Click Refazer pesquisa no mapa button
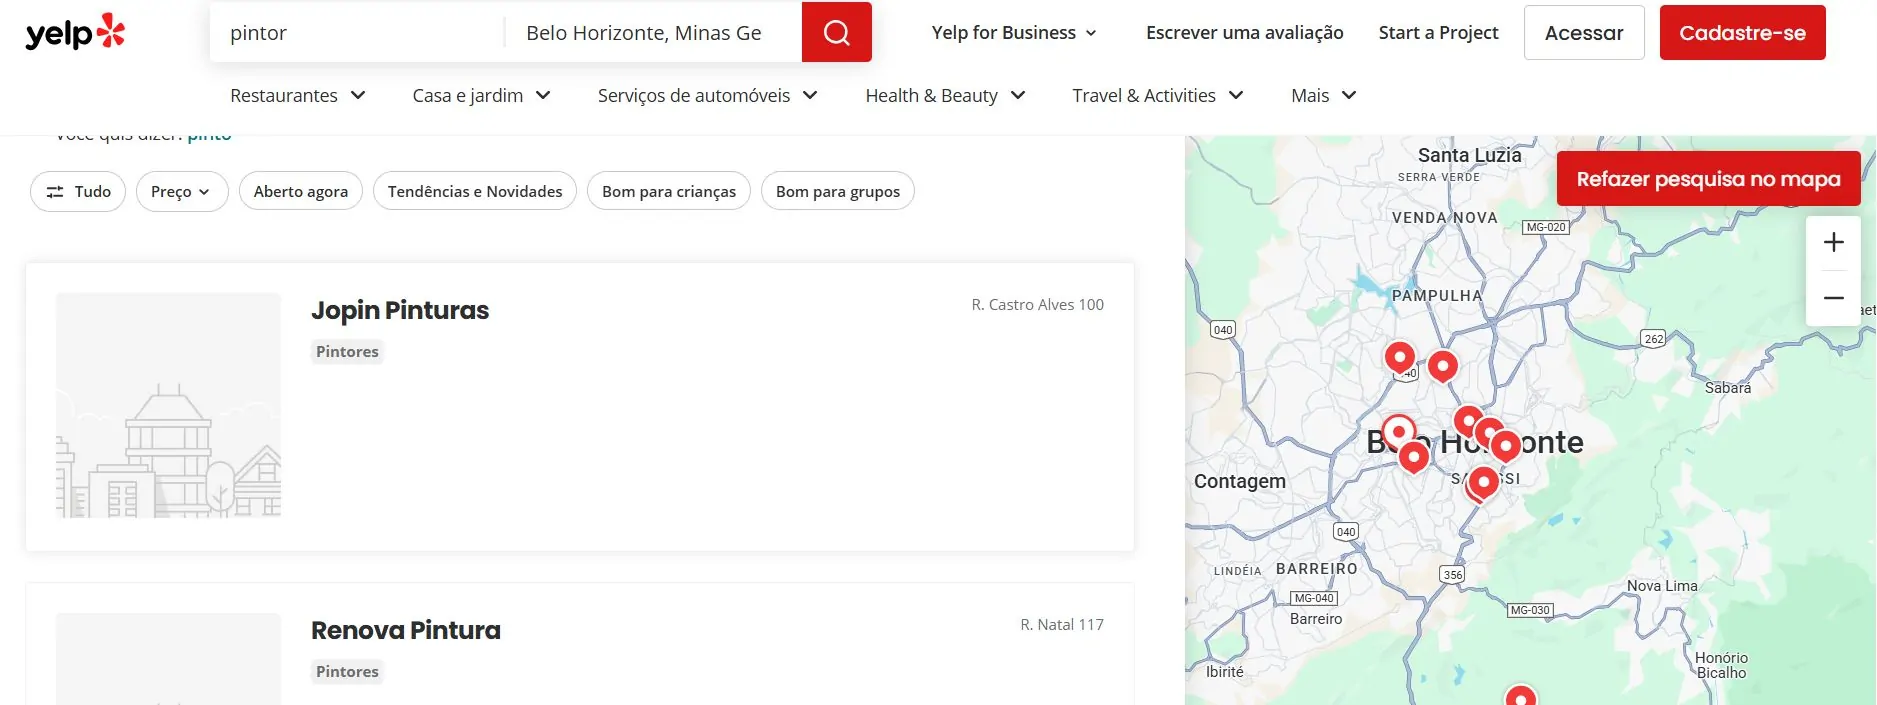This screenshot has height=705, width=1877. [x=1708, y=179]
